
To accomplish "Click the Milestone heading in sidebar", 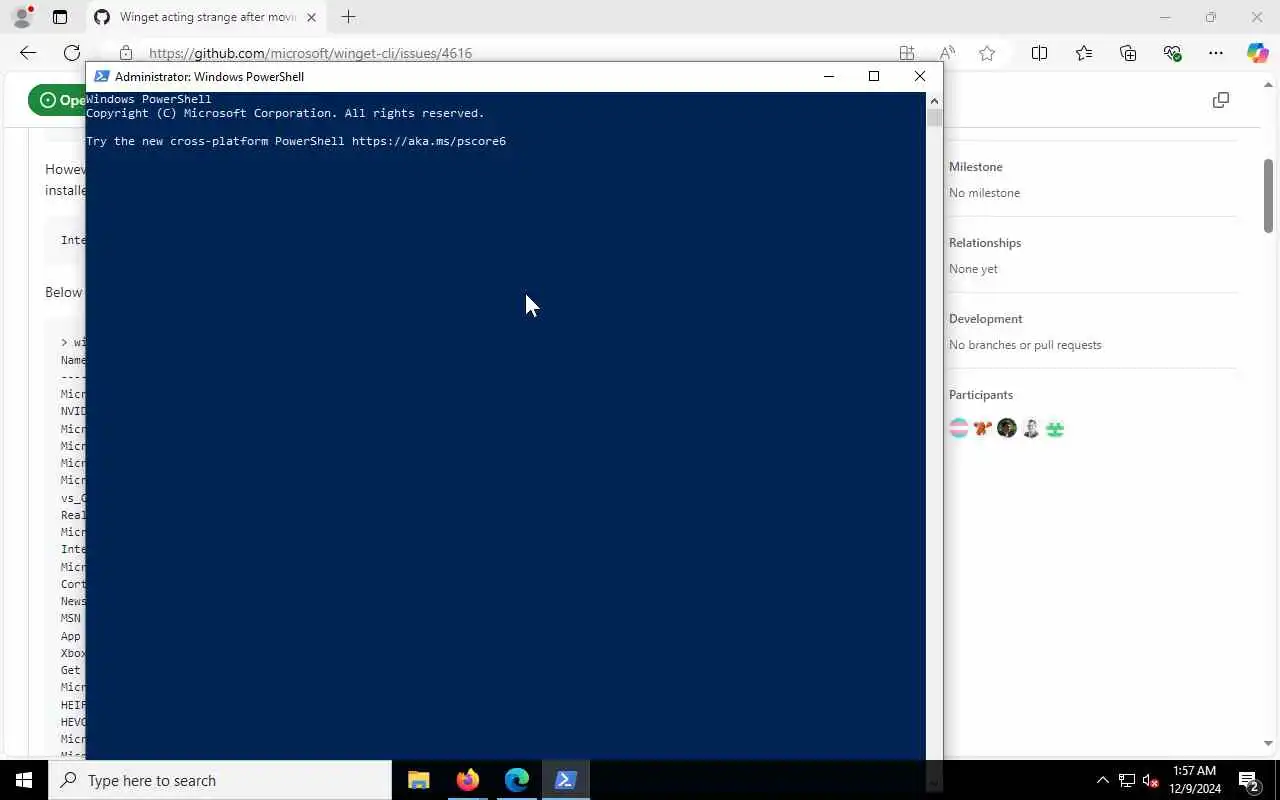I will coord(975,167).
